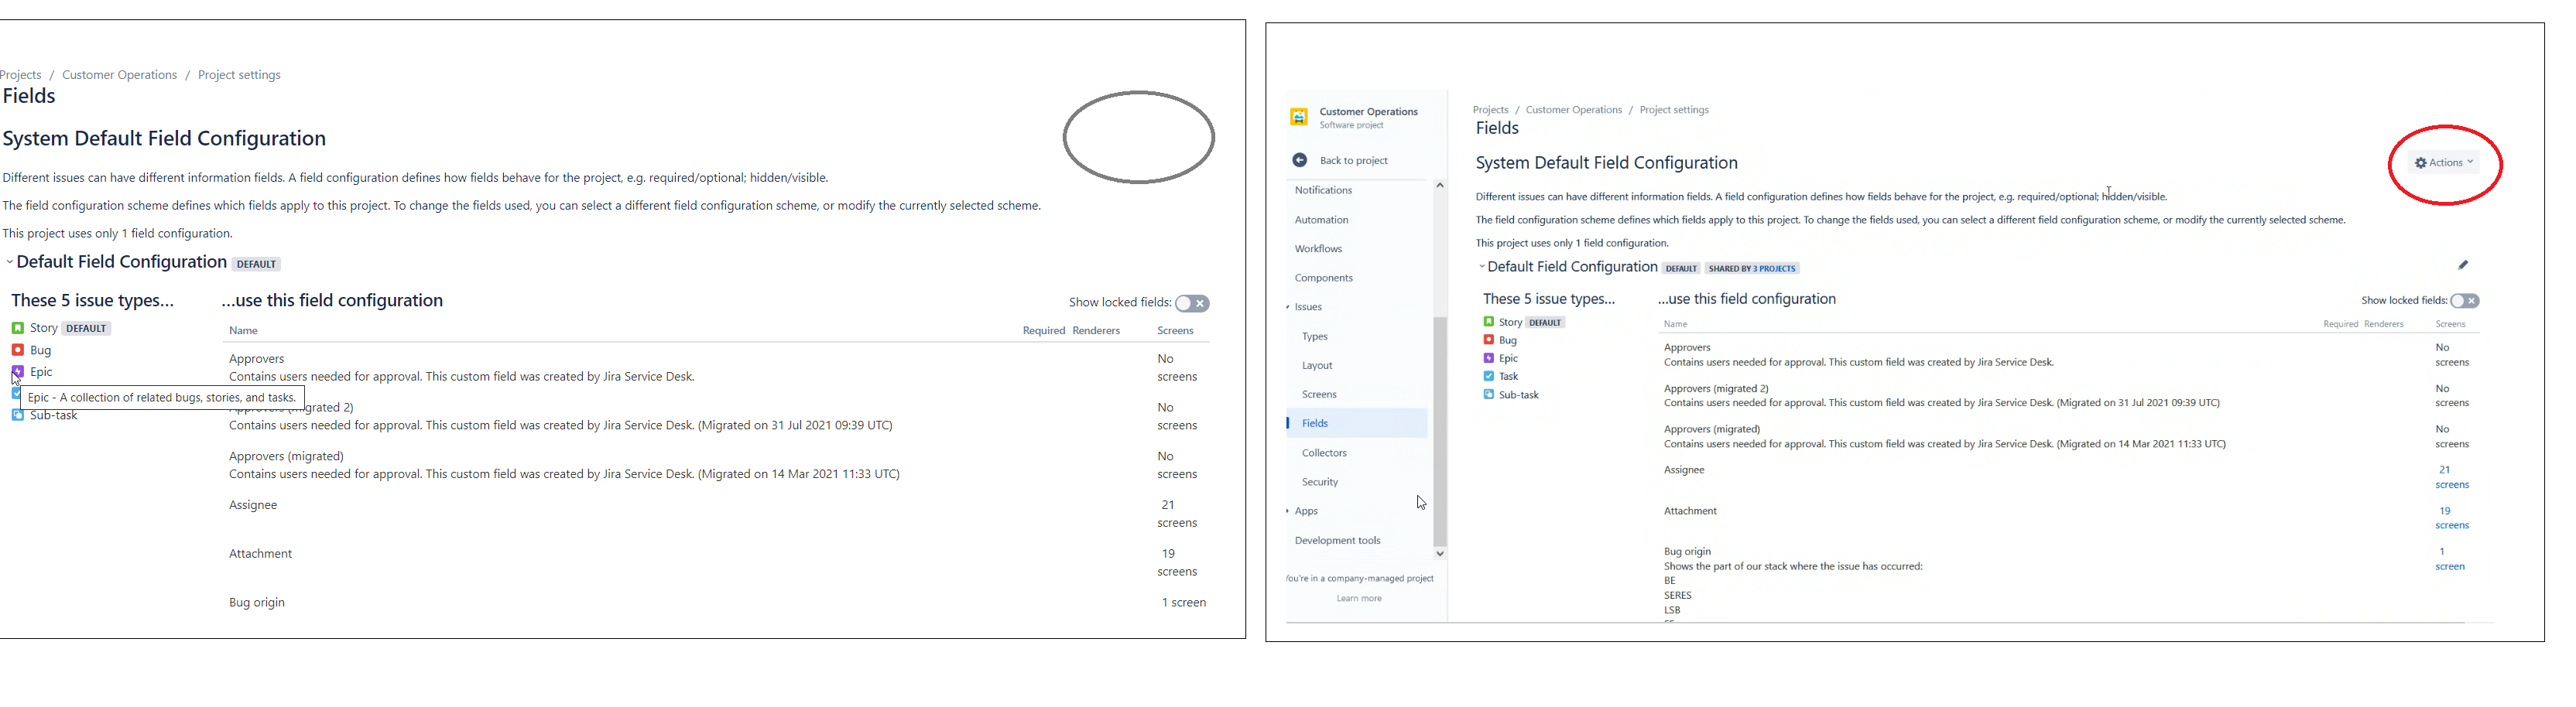Click Epic issue type icon in right screenshot
The image size is (2576, 707).
point(1489,358)
